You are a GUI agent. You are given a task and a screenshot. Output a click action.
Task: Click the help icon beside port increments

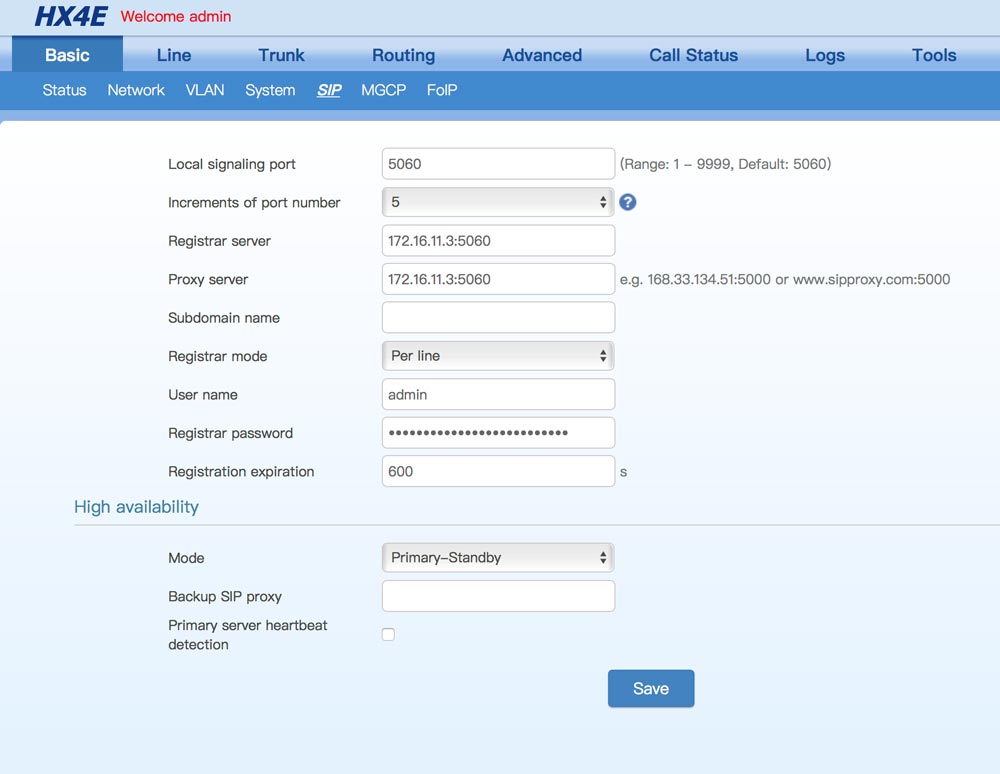[x=628, y=202]
